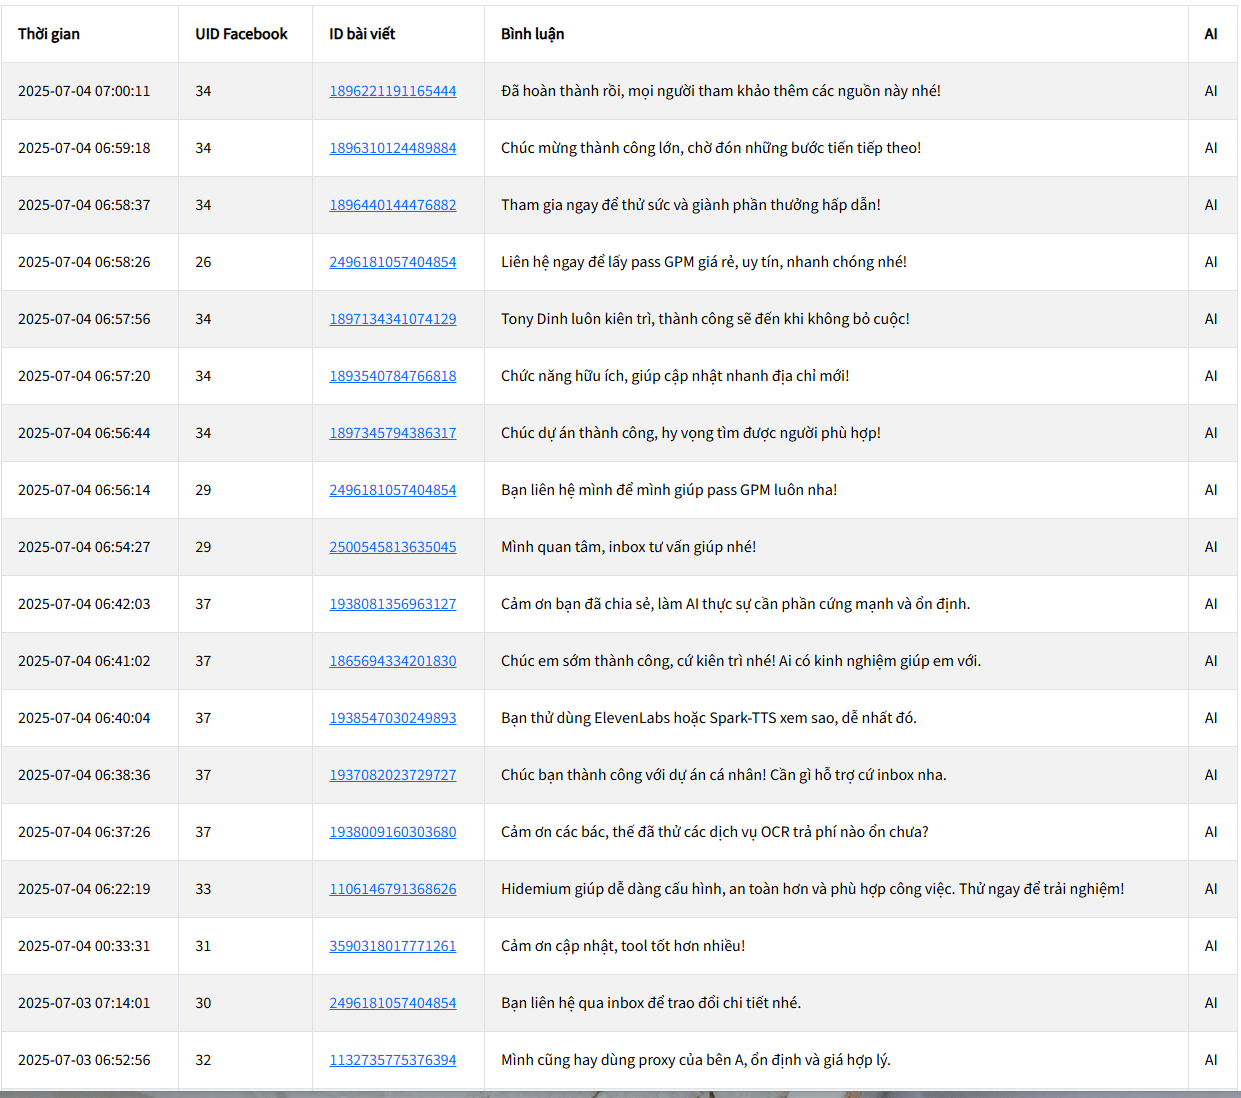
Task: Click comment about proxy của bên A
Action: tap(696, 1060)
